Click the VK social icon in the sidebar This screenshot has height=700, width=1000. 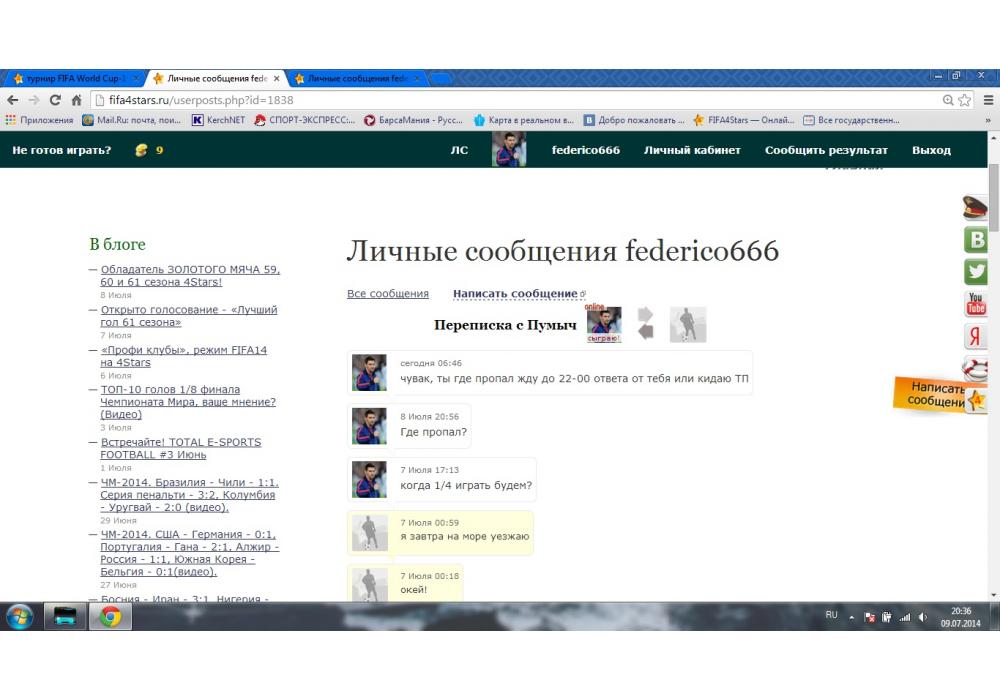[x=976, y=239]
